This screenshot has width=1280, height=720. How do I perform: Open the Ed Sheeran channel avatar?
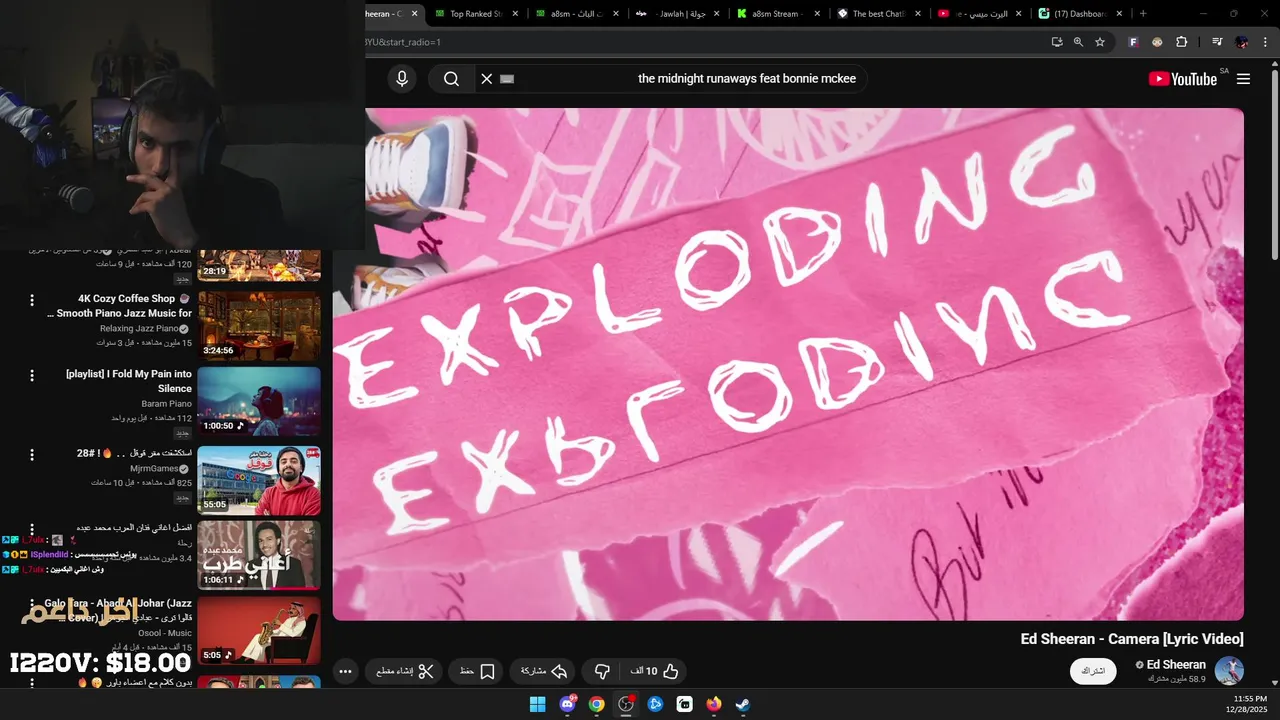1229,671
